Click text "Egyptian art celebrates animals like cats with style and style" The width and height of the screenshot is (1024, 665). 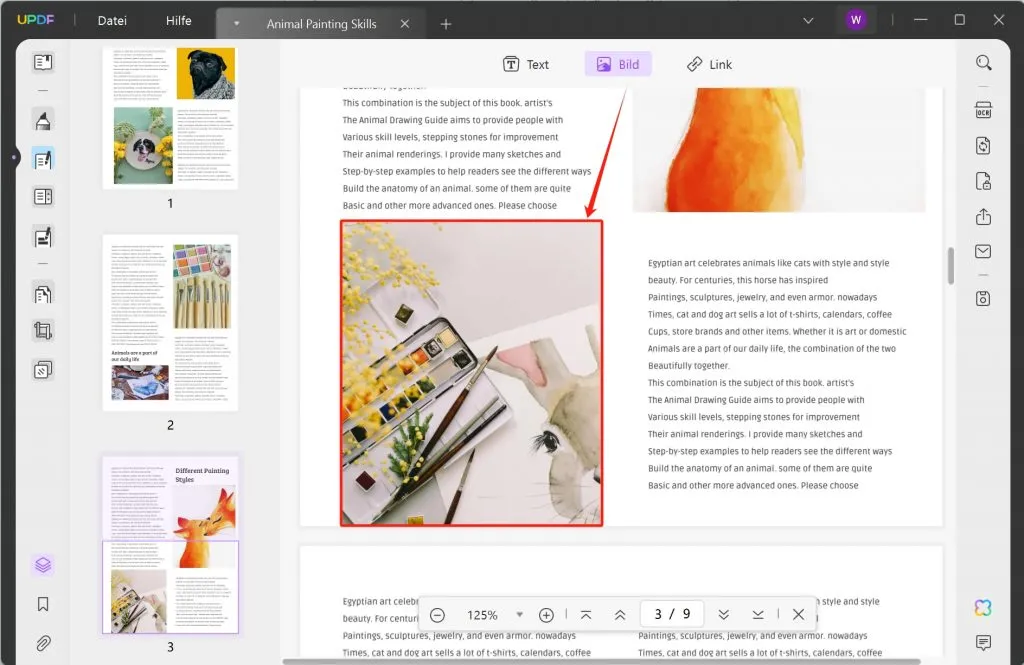pos(768,263)
